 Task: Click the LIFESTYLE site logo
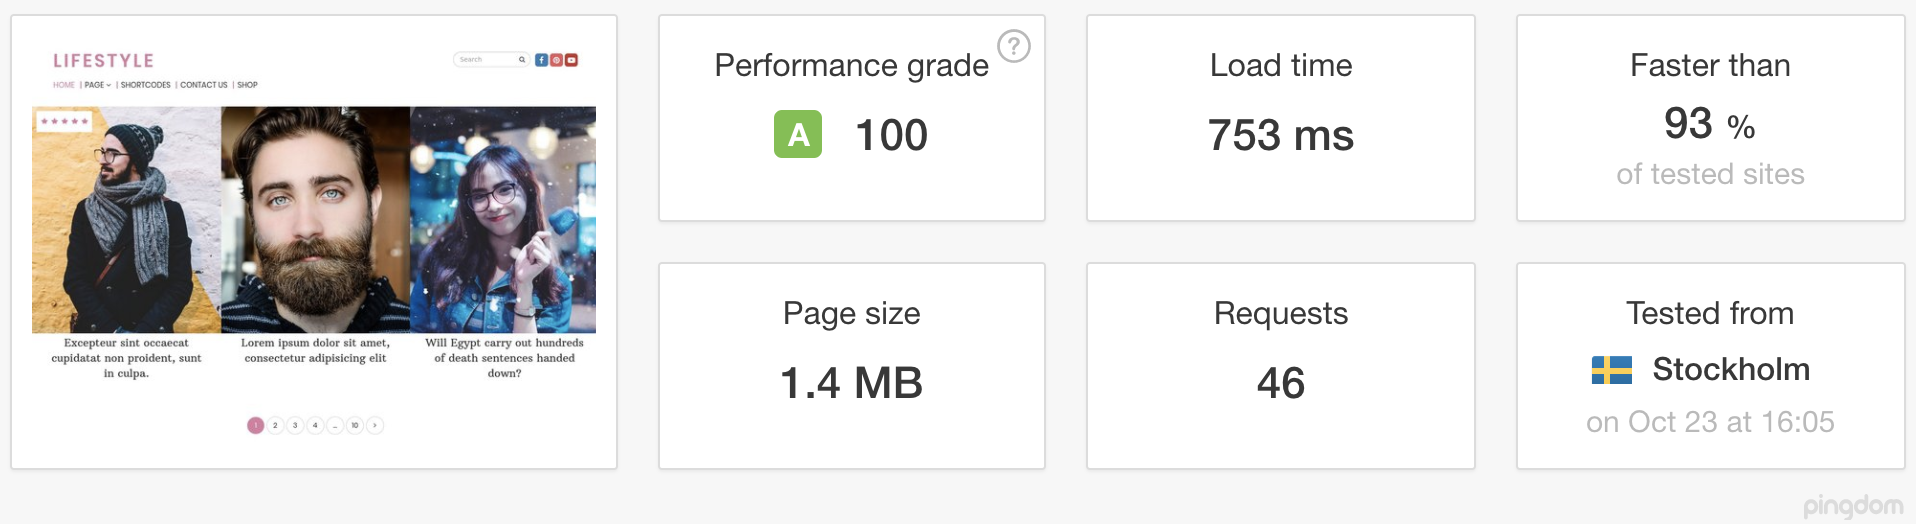(103, 61)
